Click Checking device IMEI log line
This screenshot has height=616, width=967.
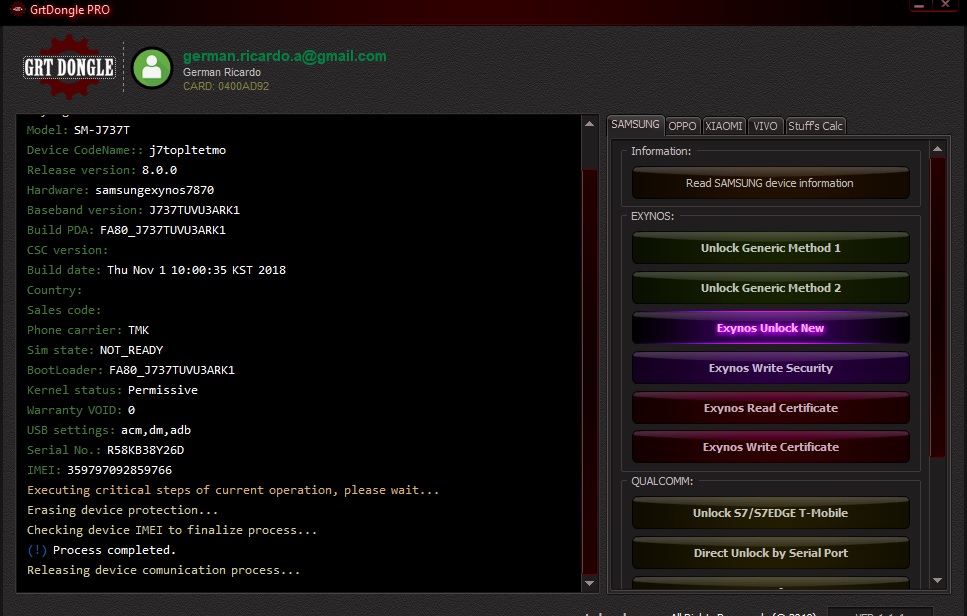click(171, 530)
